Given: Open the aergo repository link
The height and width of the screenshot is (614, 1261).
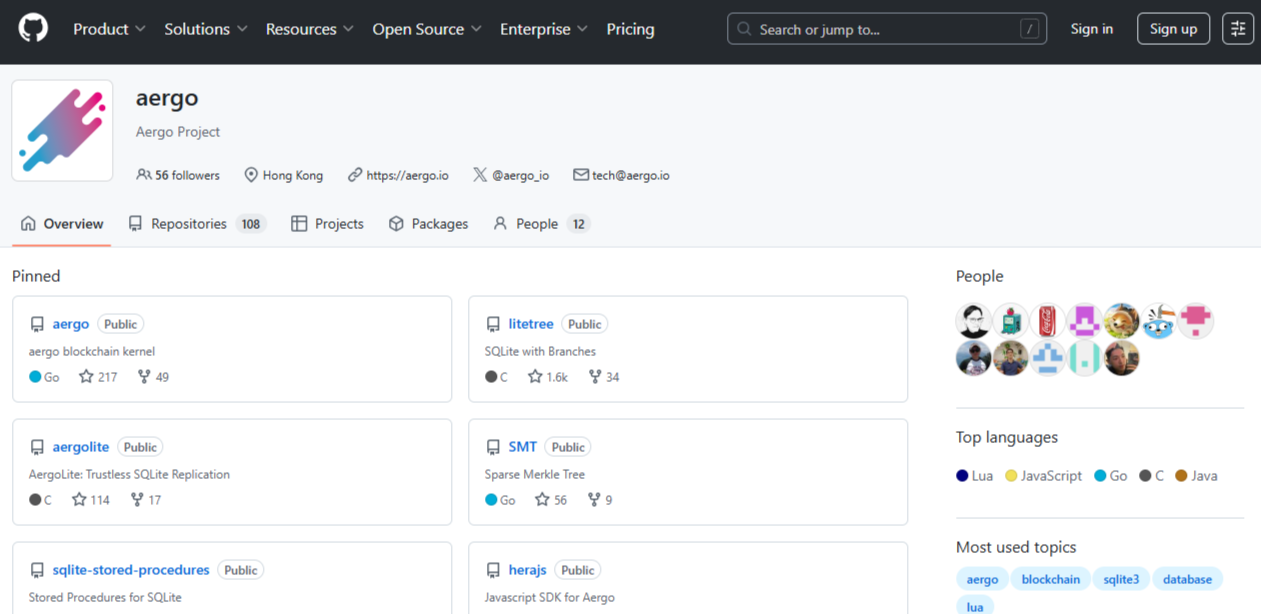Looking at the screenshot, I should (71, 324).
